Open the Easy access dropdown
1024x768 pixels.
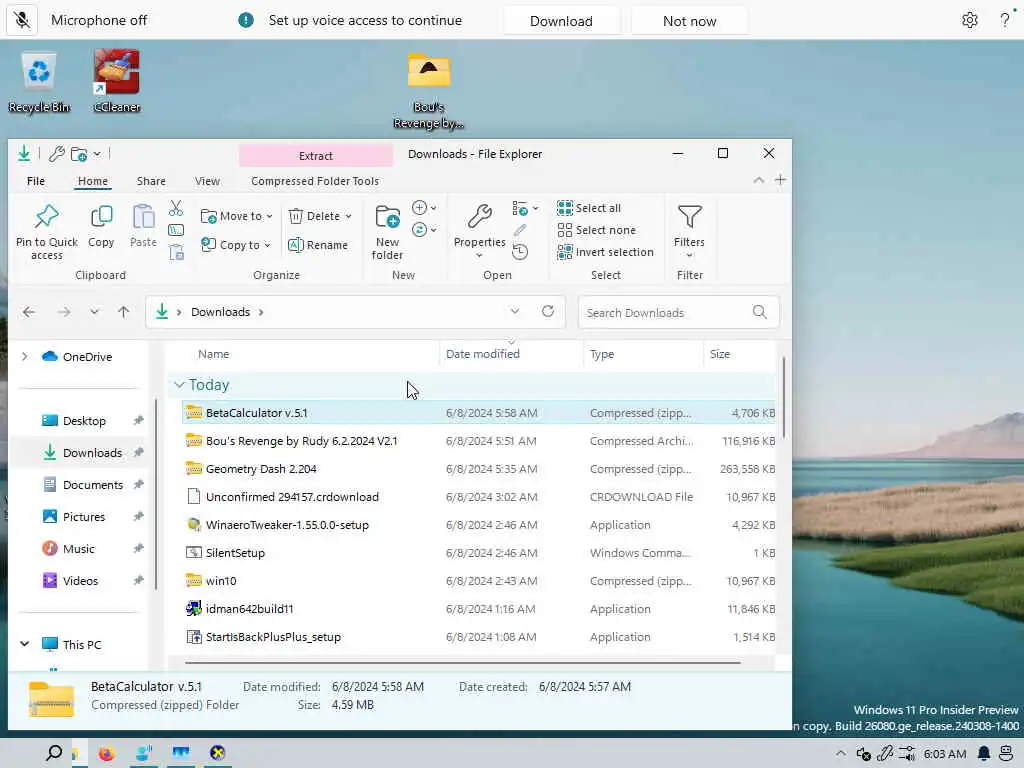pos(424,230)
